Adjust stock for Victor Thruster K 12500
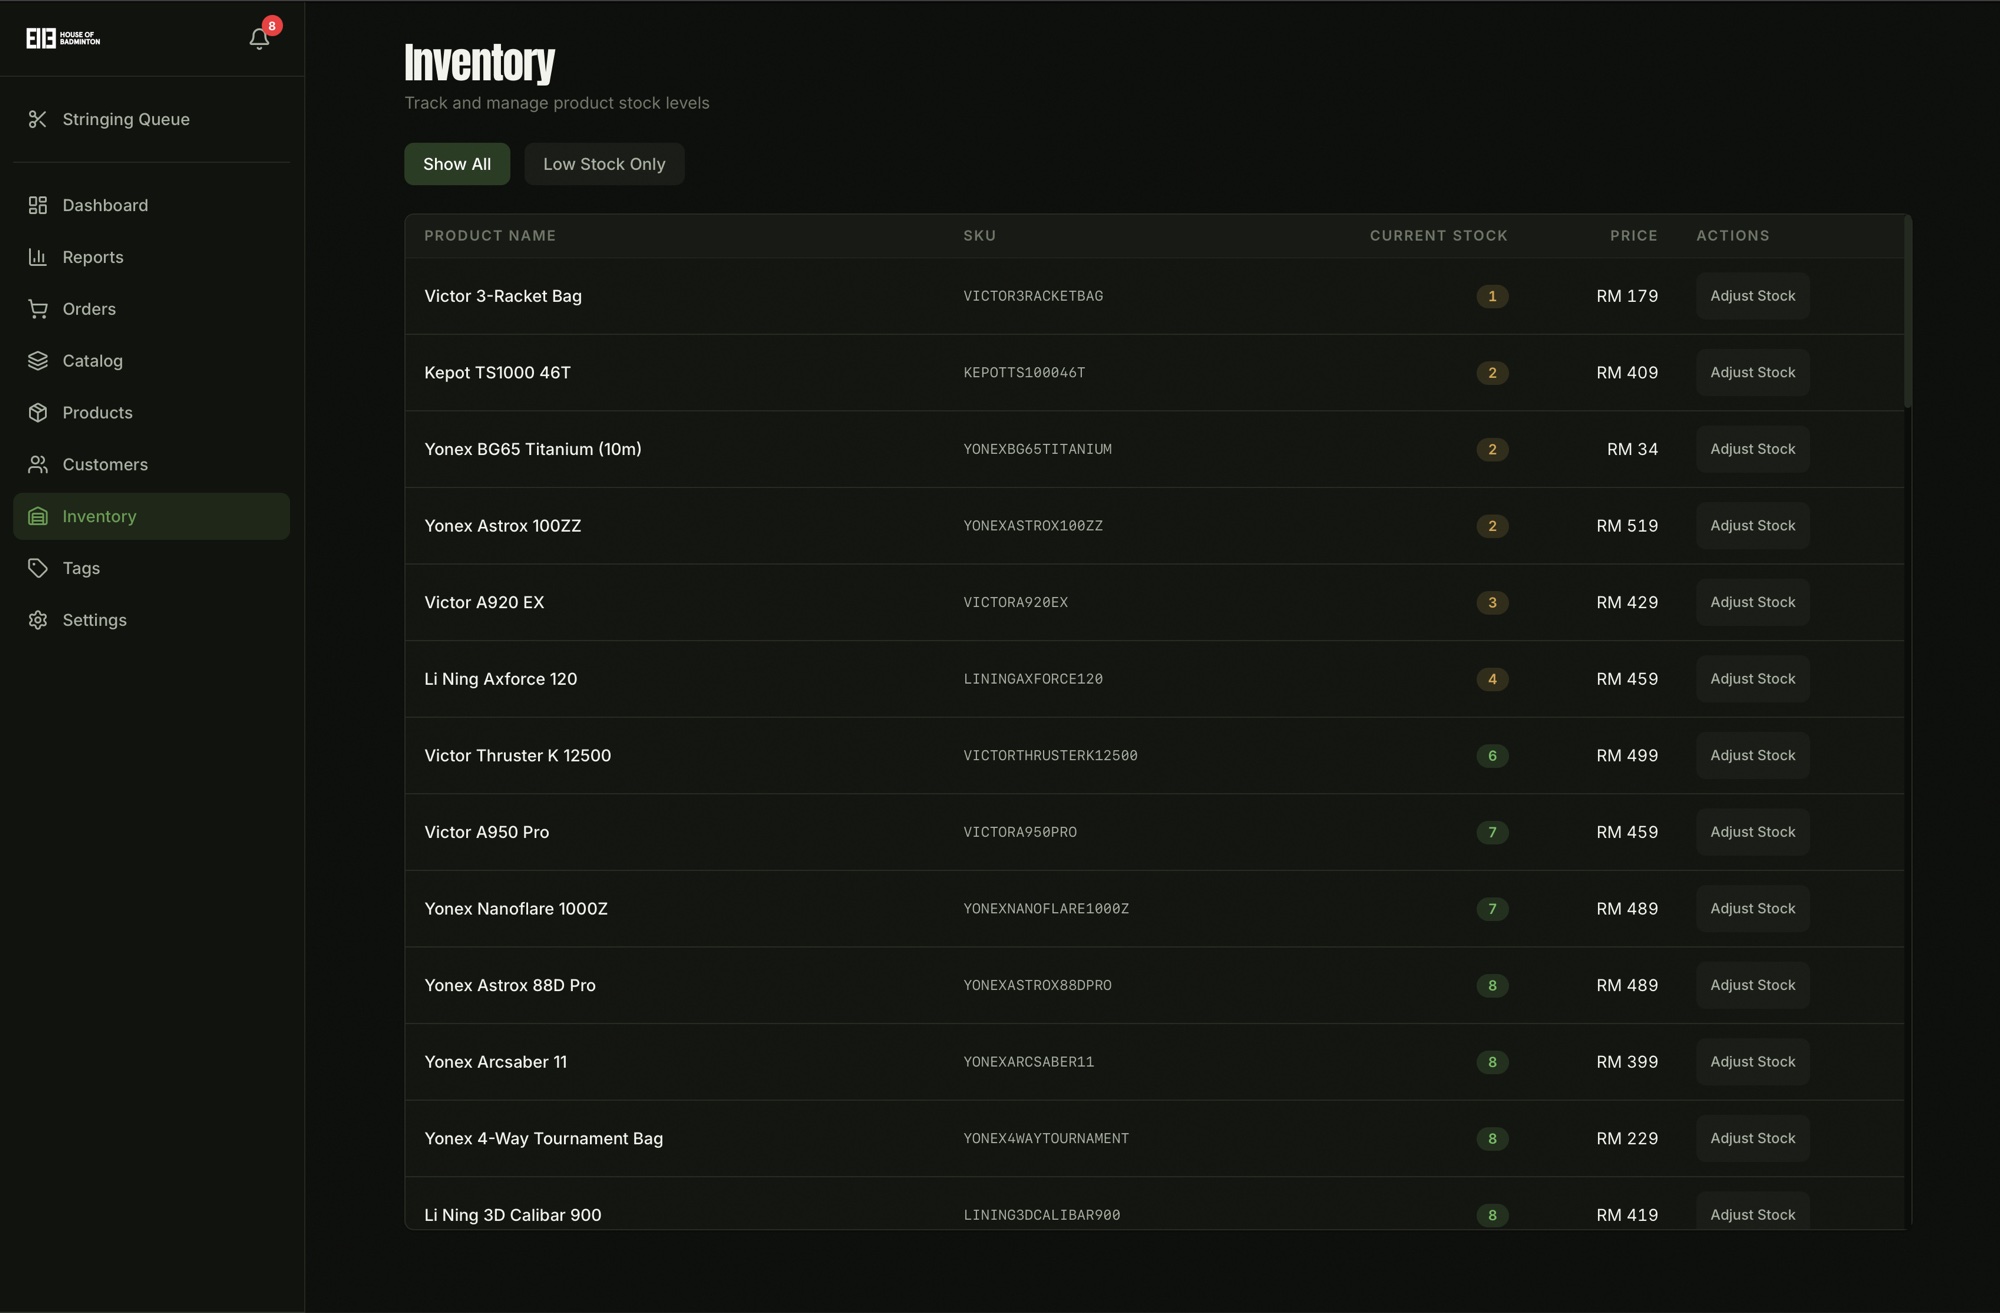The width and height of the screenshot is (2000, 1313). pos(1752,755)
